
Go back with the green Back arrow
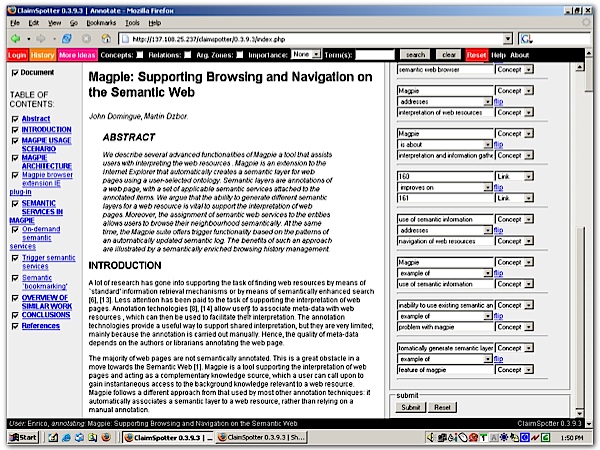point(16,39)
